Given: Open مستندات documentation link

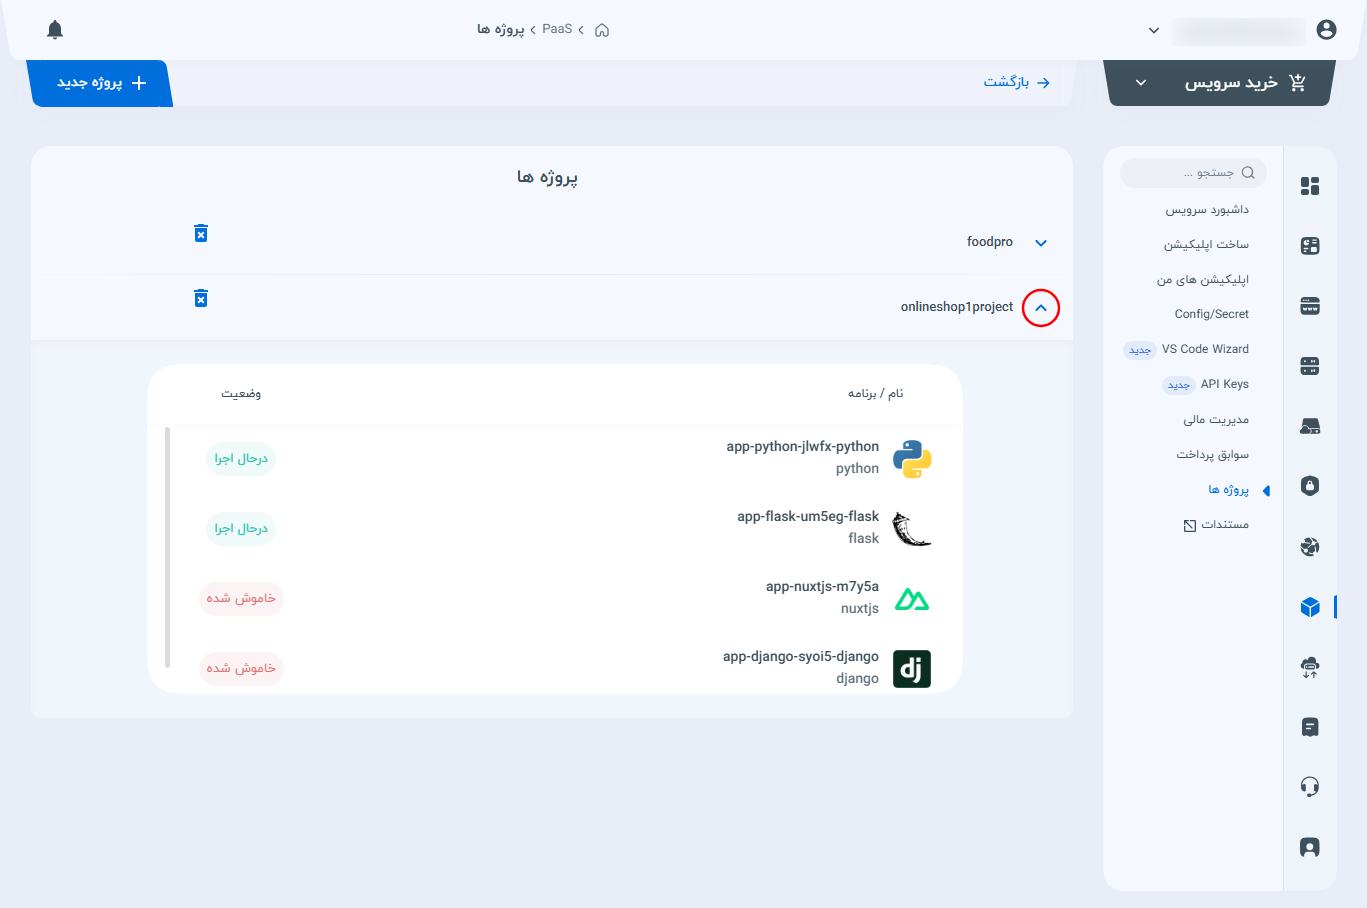Looking at the screenshot, I should (1225, 525).
